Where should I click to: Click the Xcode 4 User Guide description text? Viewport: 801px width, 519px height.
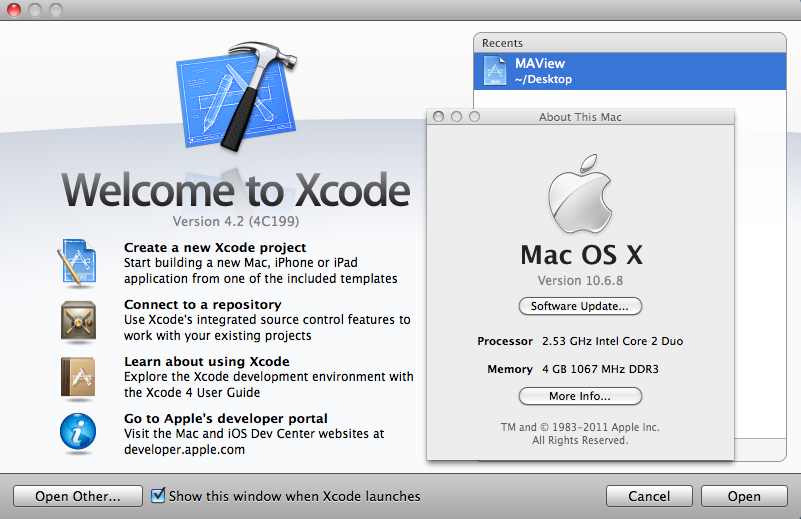click(268, 384)
